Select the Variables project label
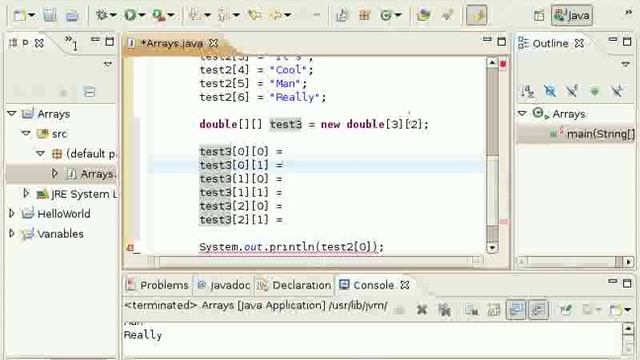The image size is (640, 360). [x=60, y=234]
